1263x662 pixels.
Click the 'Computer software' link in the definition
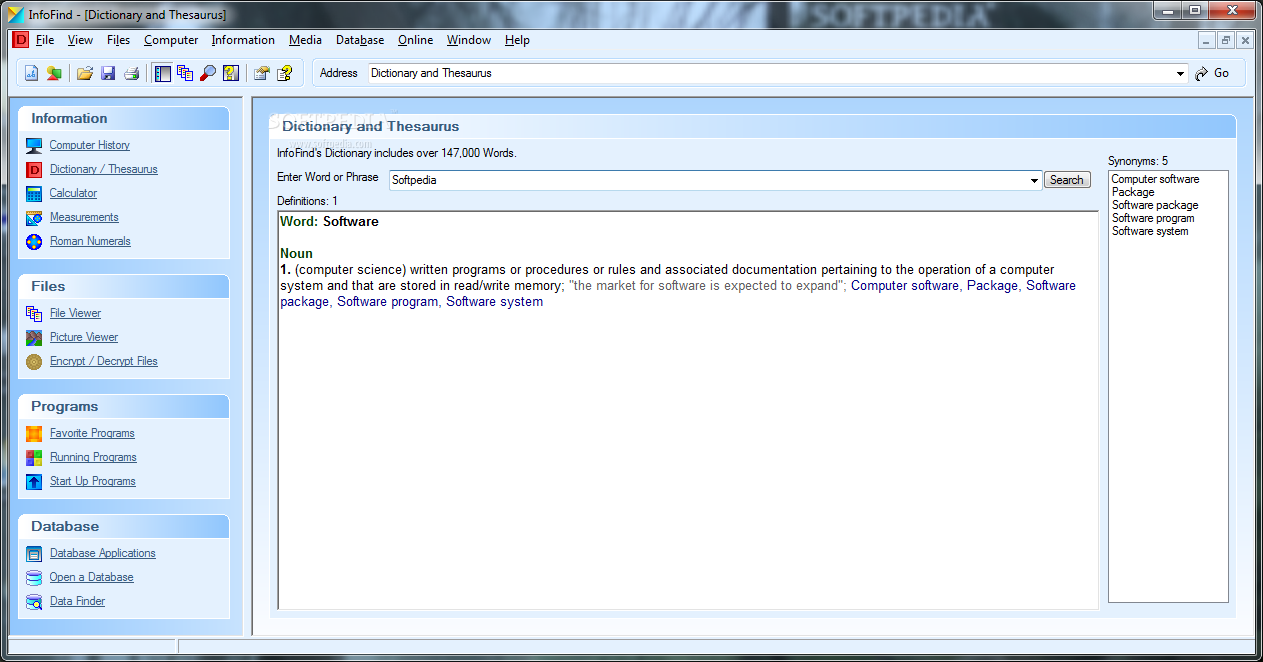click(904, 286)
